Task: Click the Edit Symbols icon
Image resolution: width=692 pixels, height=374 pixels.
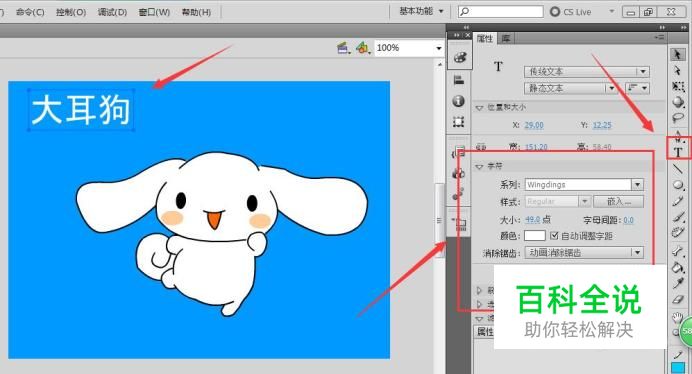Action: pos(362,48)
